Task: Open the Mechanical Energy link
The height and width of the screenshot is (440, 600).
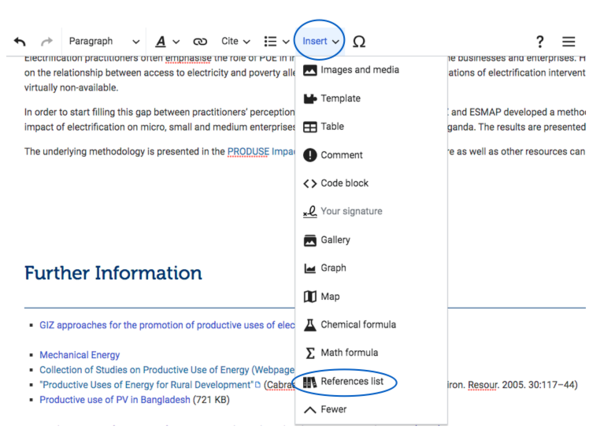Action: (x=80, y=355)
